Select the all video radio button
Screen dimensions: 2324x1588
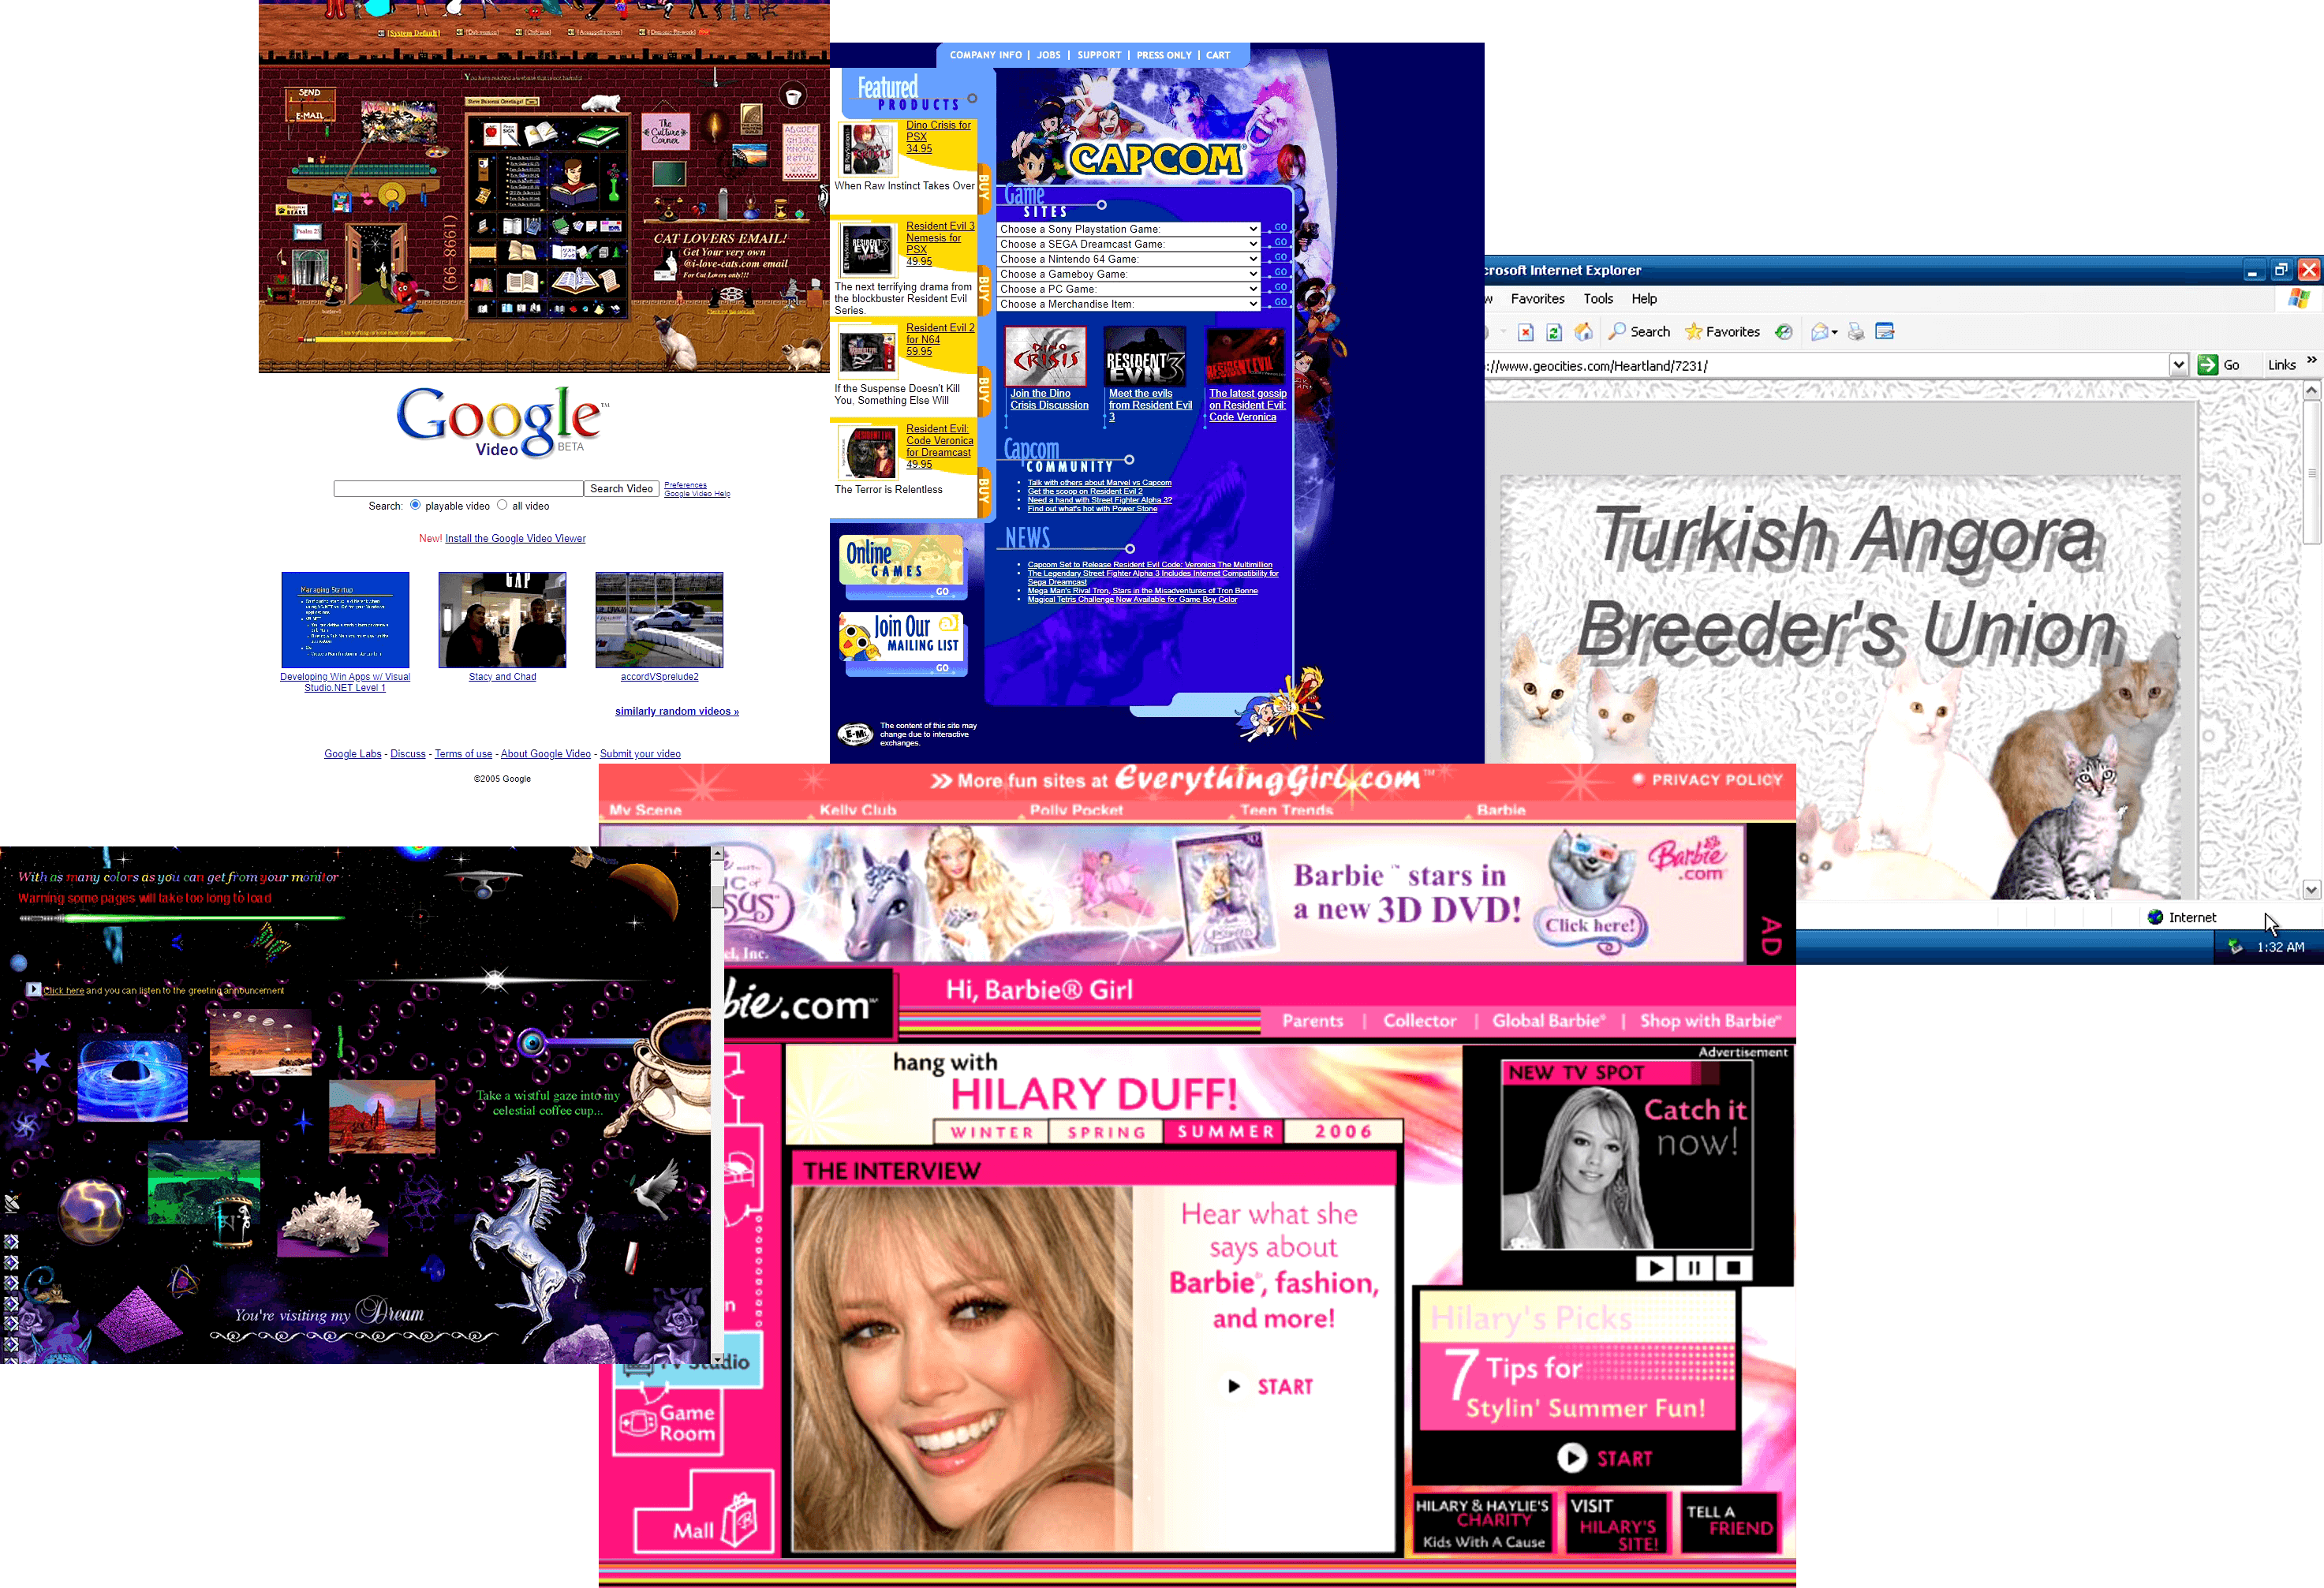(502, 505)
